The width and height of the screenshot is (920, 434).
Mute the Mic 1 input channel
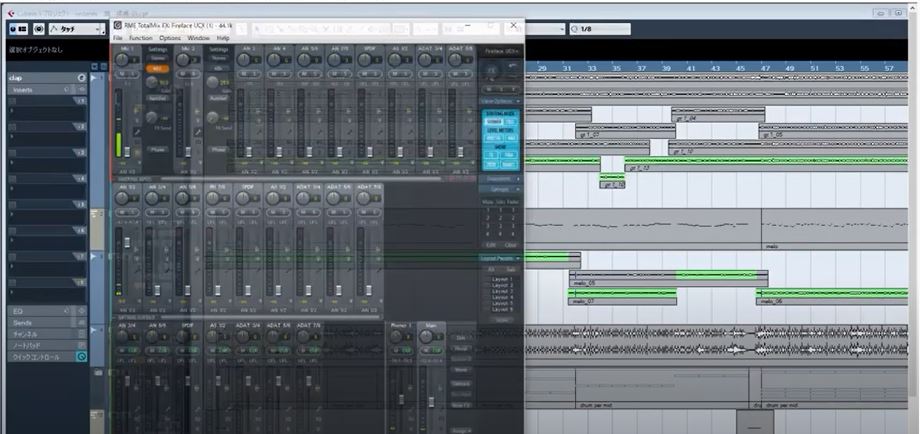click(123, 73)
